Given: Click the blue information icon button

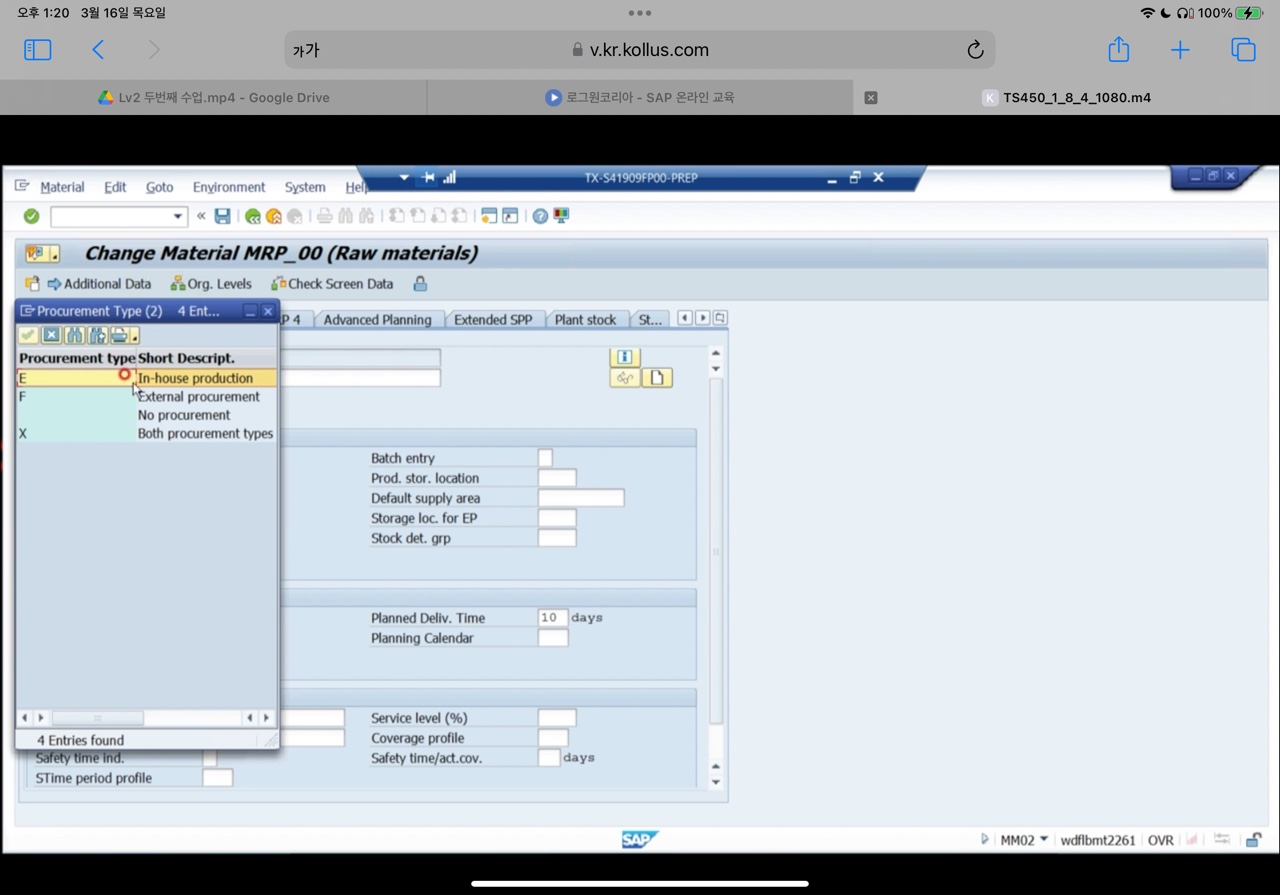Looking at the screenshot, I should (624, 357).
